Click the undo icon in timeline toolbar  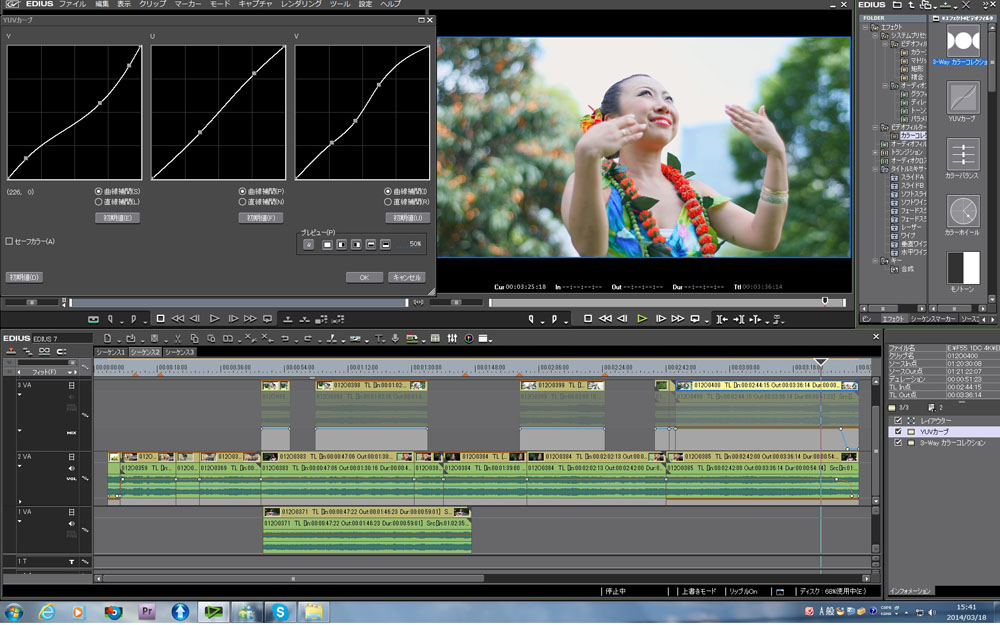285,339
